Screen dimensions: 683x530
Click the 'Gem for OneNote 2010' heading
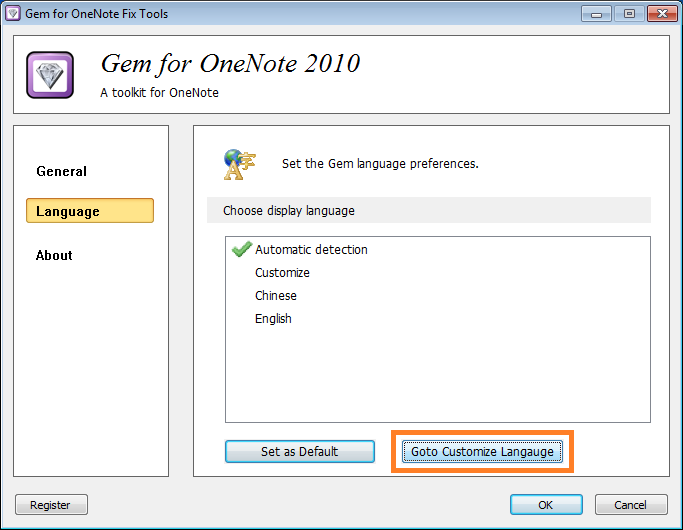[230, 64]
